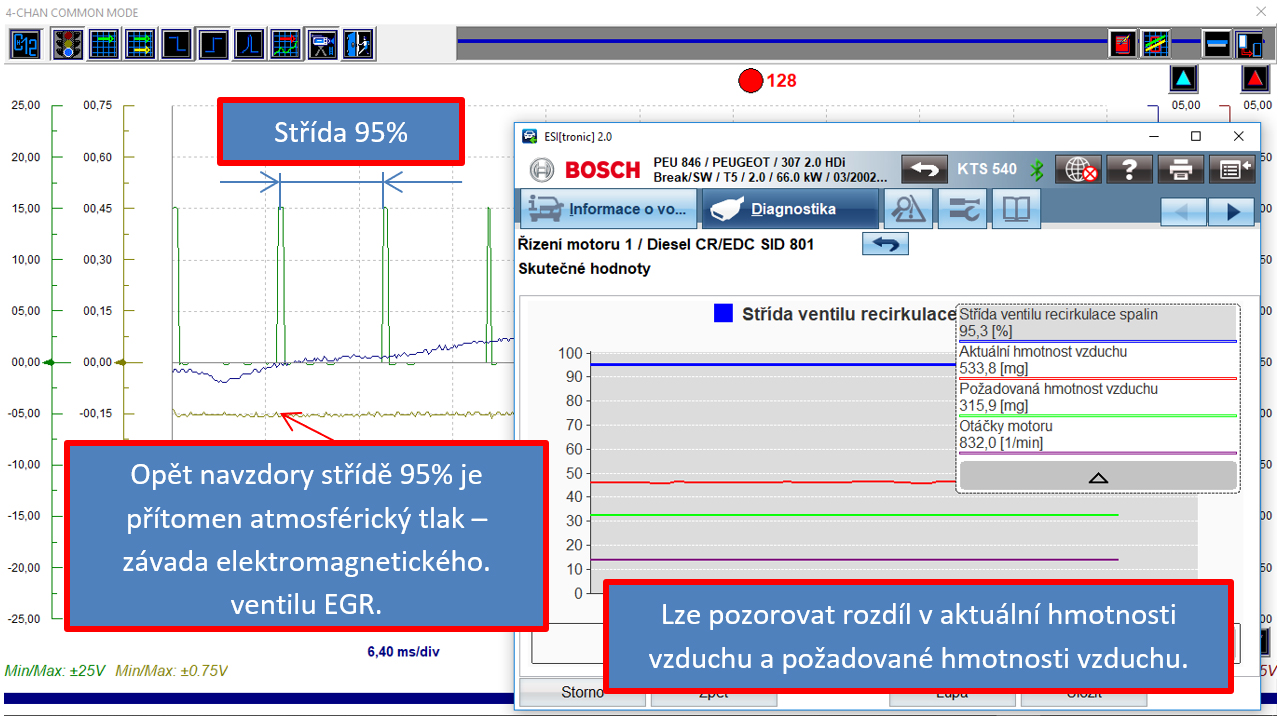The width and height of the screenshot is (1278, 716).
Task: Click the previous left arrow navigation button
Action: pyautogui.click(x=1184, y=211)
